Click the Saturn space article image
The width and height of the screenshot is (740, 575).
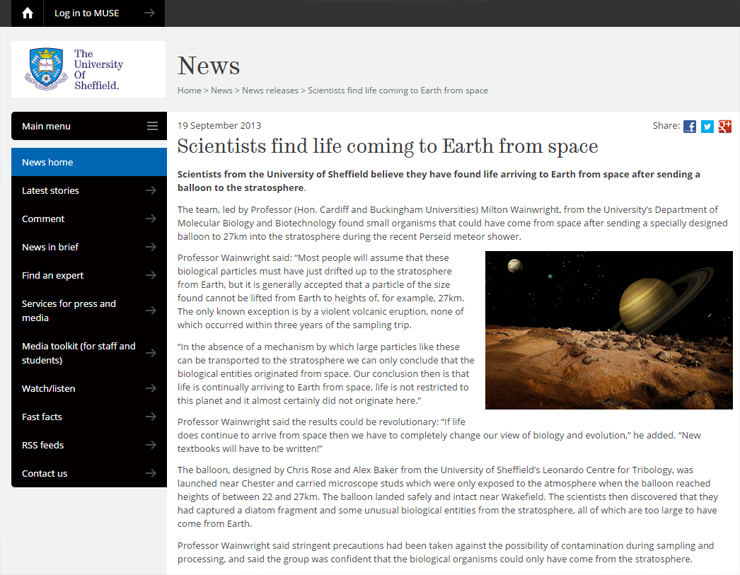[x=608, y=330]
